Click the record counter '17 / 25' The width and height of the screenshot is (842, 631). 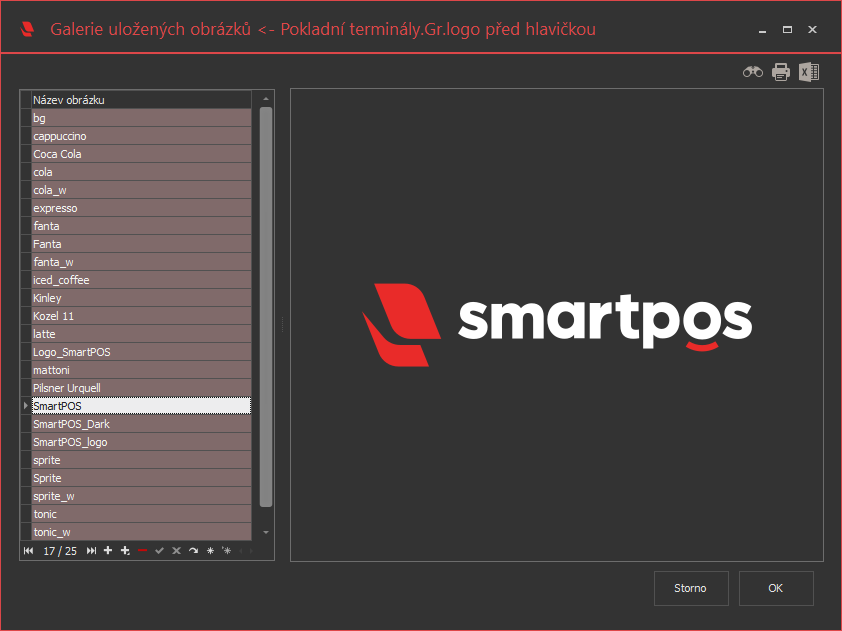click(x=60, y=551)
